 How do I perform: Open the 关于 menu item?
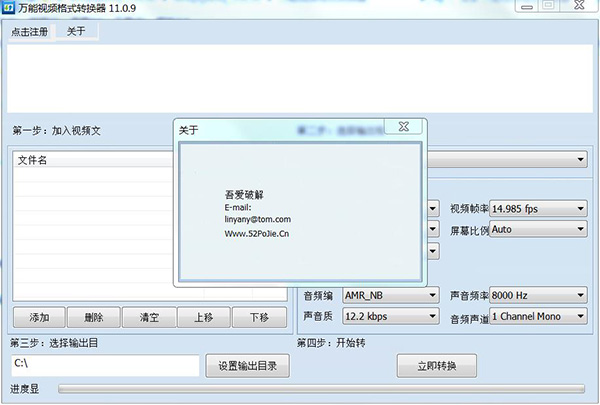[76, 32]
